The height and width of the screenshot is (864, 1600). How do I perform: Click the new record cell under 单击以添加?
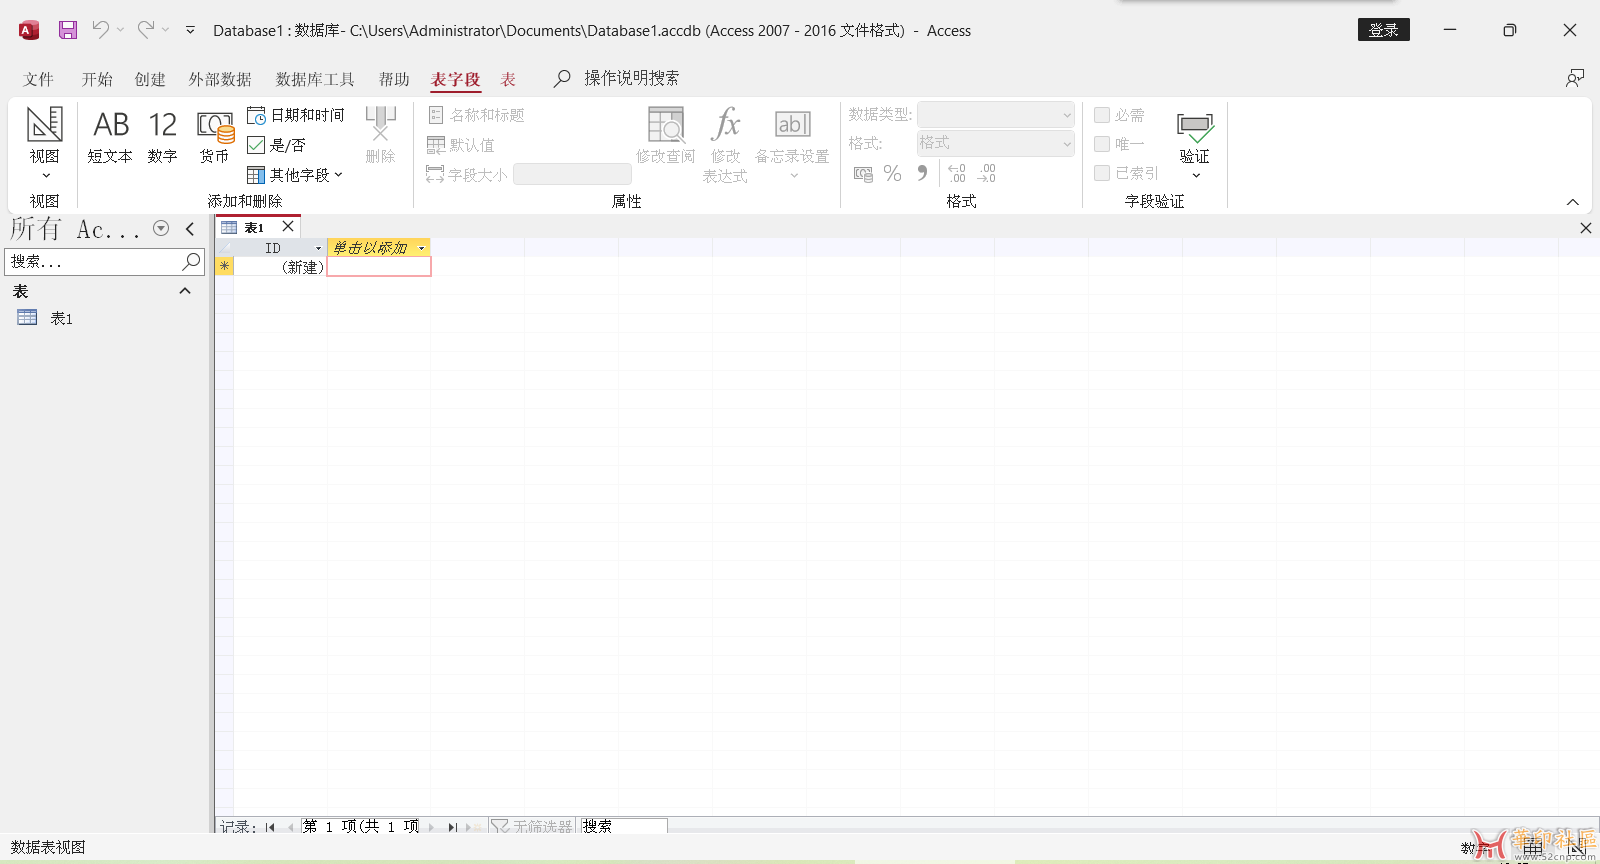[x=379, y=267]
